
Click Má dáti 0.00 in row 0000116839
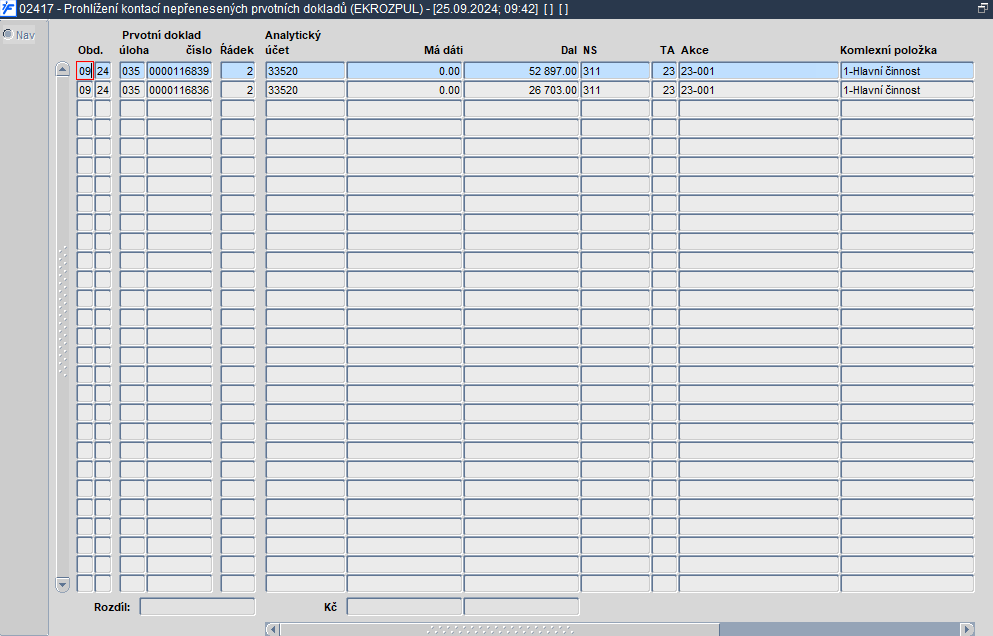tap(404, 71)
